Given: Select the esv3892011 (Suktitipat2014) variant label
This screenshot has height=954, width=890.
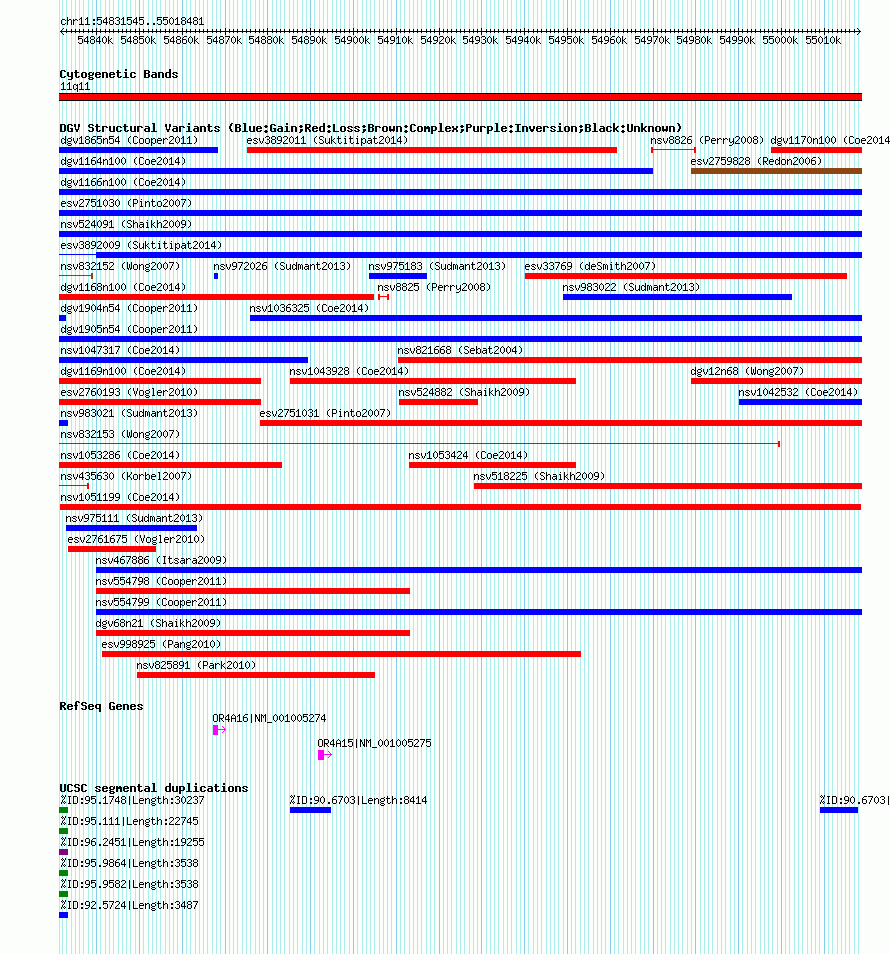Looking at the screenshot, I should coord(327,140).
